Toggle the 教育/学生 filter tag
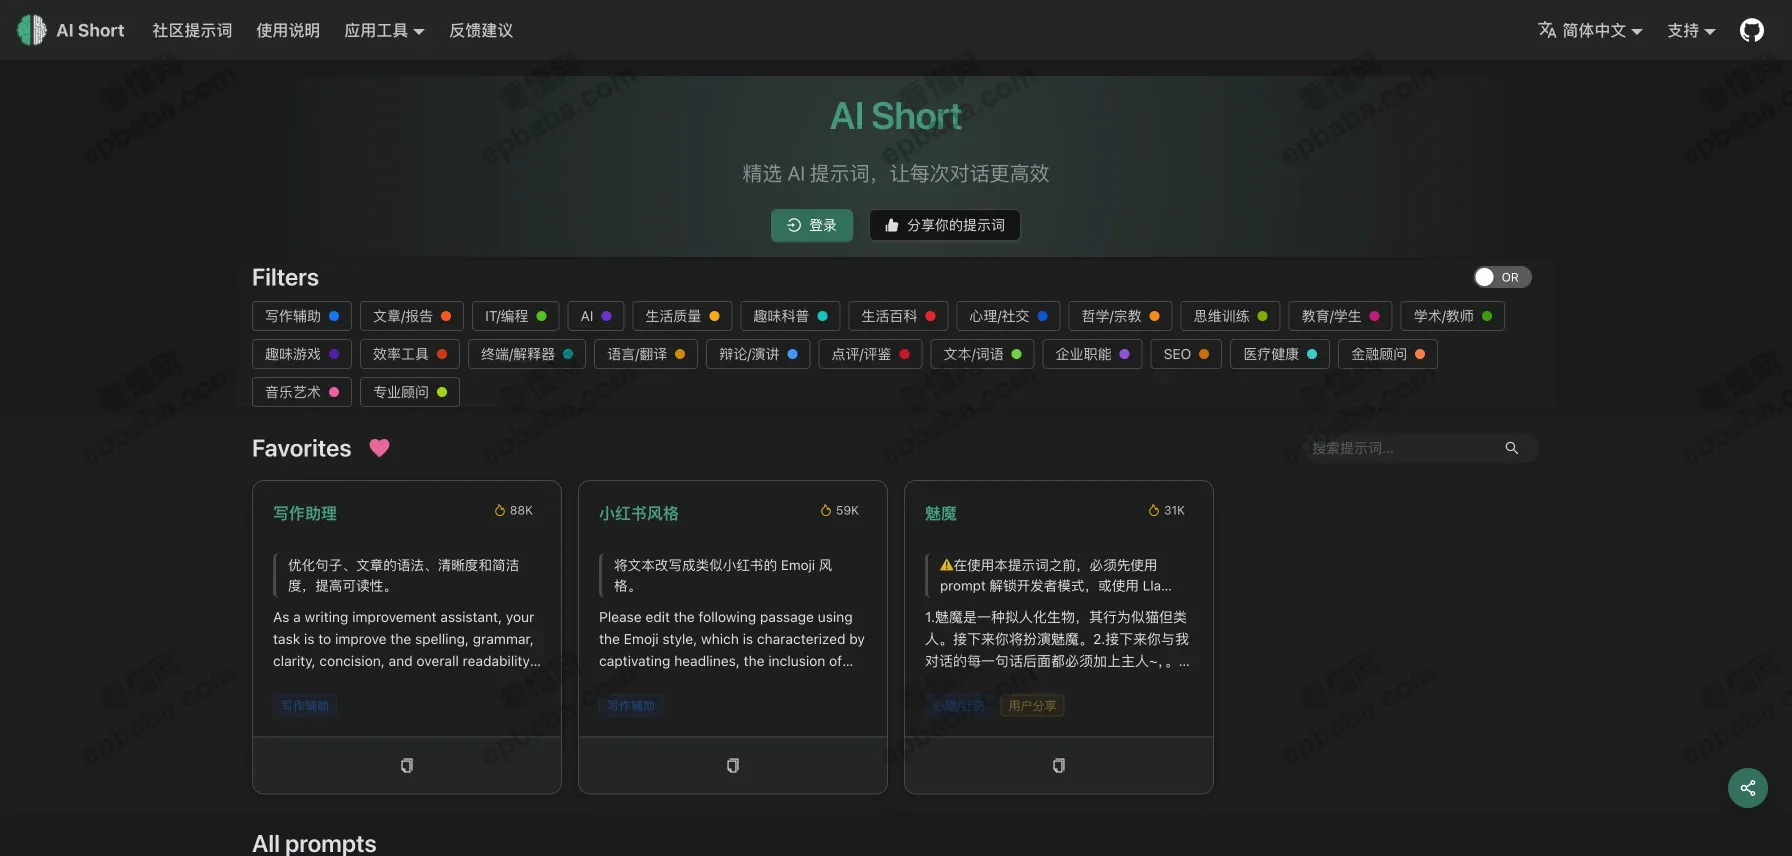1792x856 pixels. [x=1340, y=316]
